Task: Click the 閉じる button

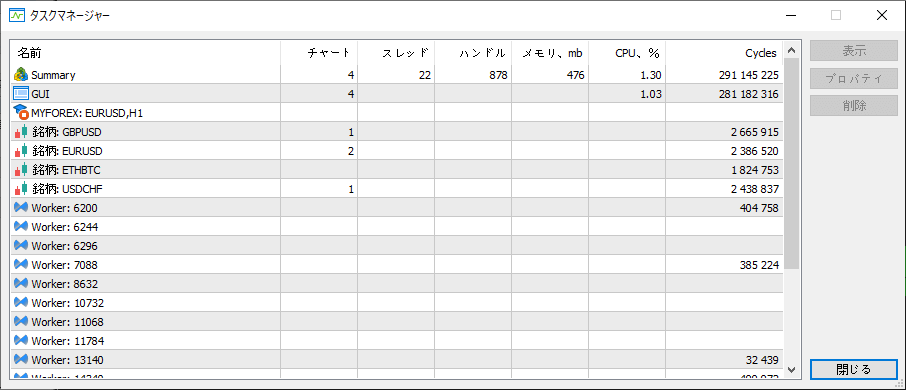Action: click(853, 369)
